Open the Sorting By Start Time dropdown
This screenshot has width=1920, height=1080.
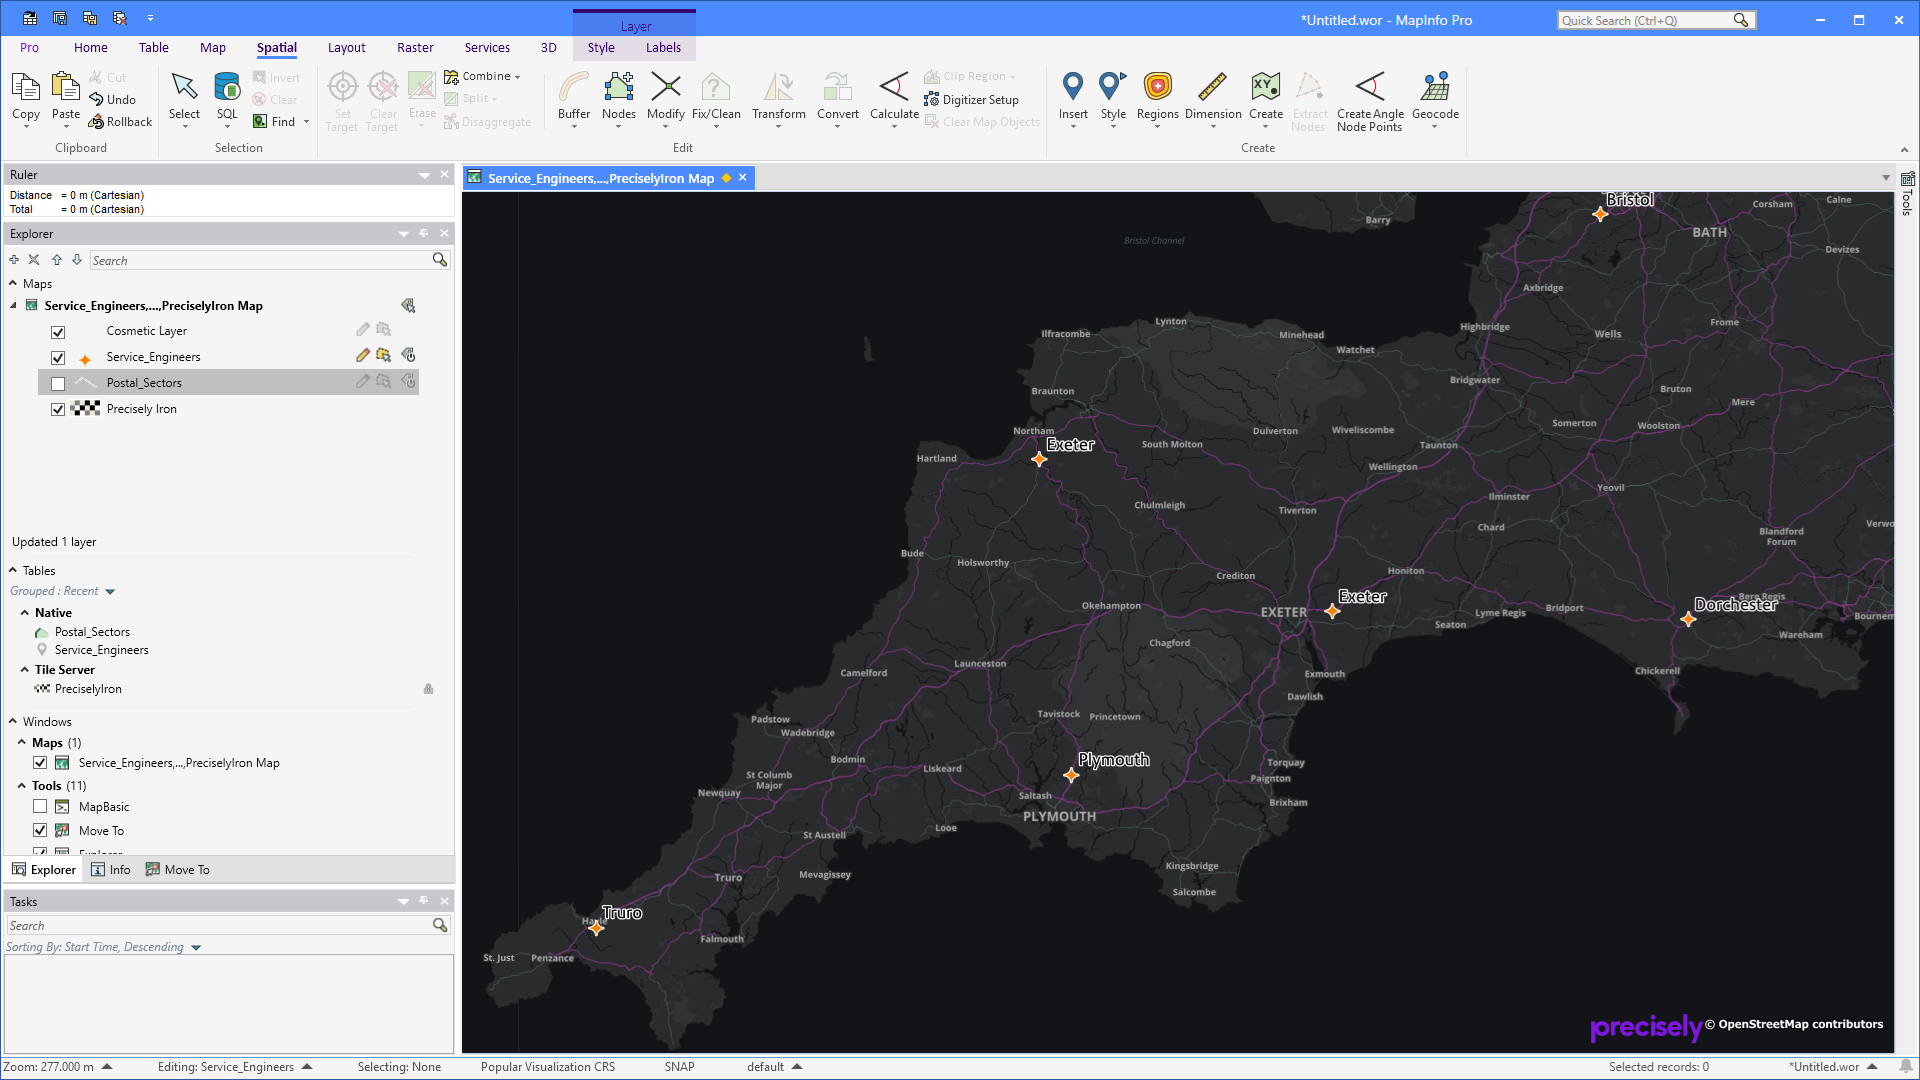click(196, 948)
